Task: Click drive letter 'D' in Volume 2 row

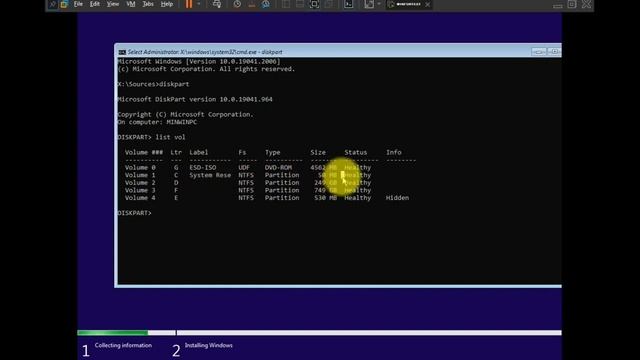Action: tap(176, 182)
